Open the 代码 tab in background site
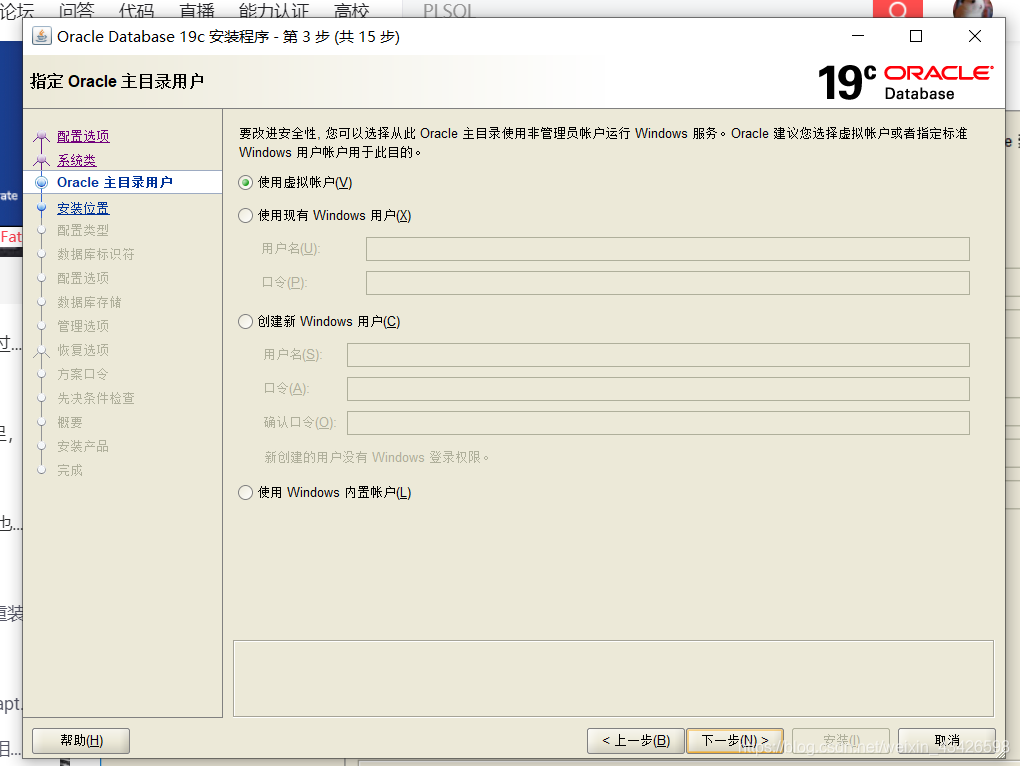The height and width of the screenshot is (766, 1020). point(137,10)
